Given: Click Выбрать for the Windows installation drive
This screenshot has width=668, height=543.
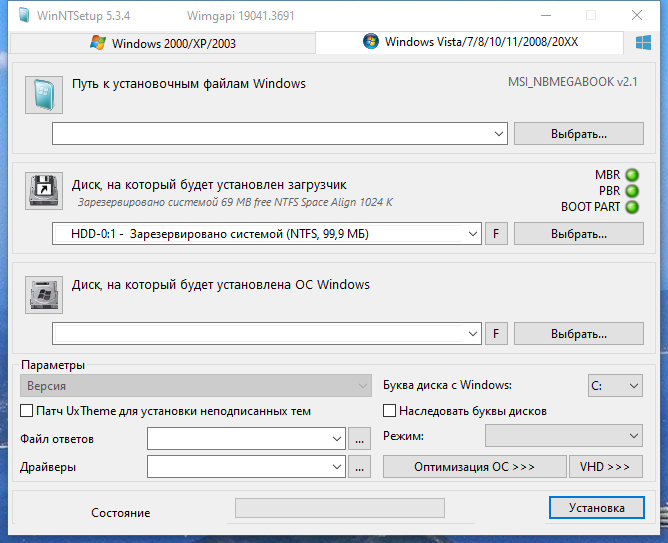Looking at the screenshot, I should pos(579,333).
